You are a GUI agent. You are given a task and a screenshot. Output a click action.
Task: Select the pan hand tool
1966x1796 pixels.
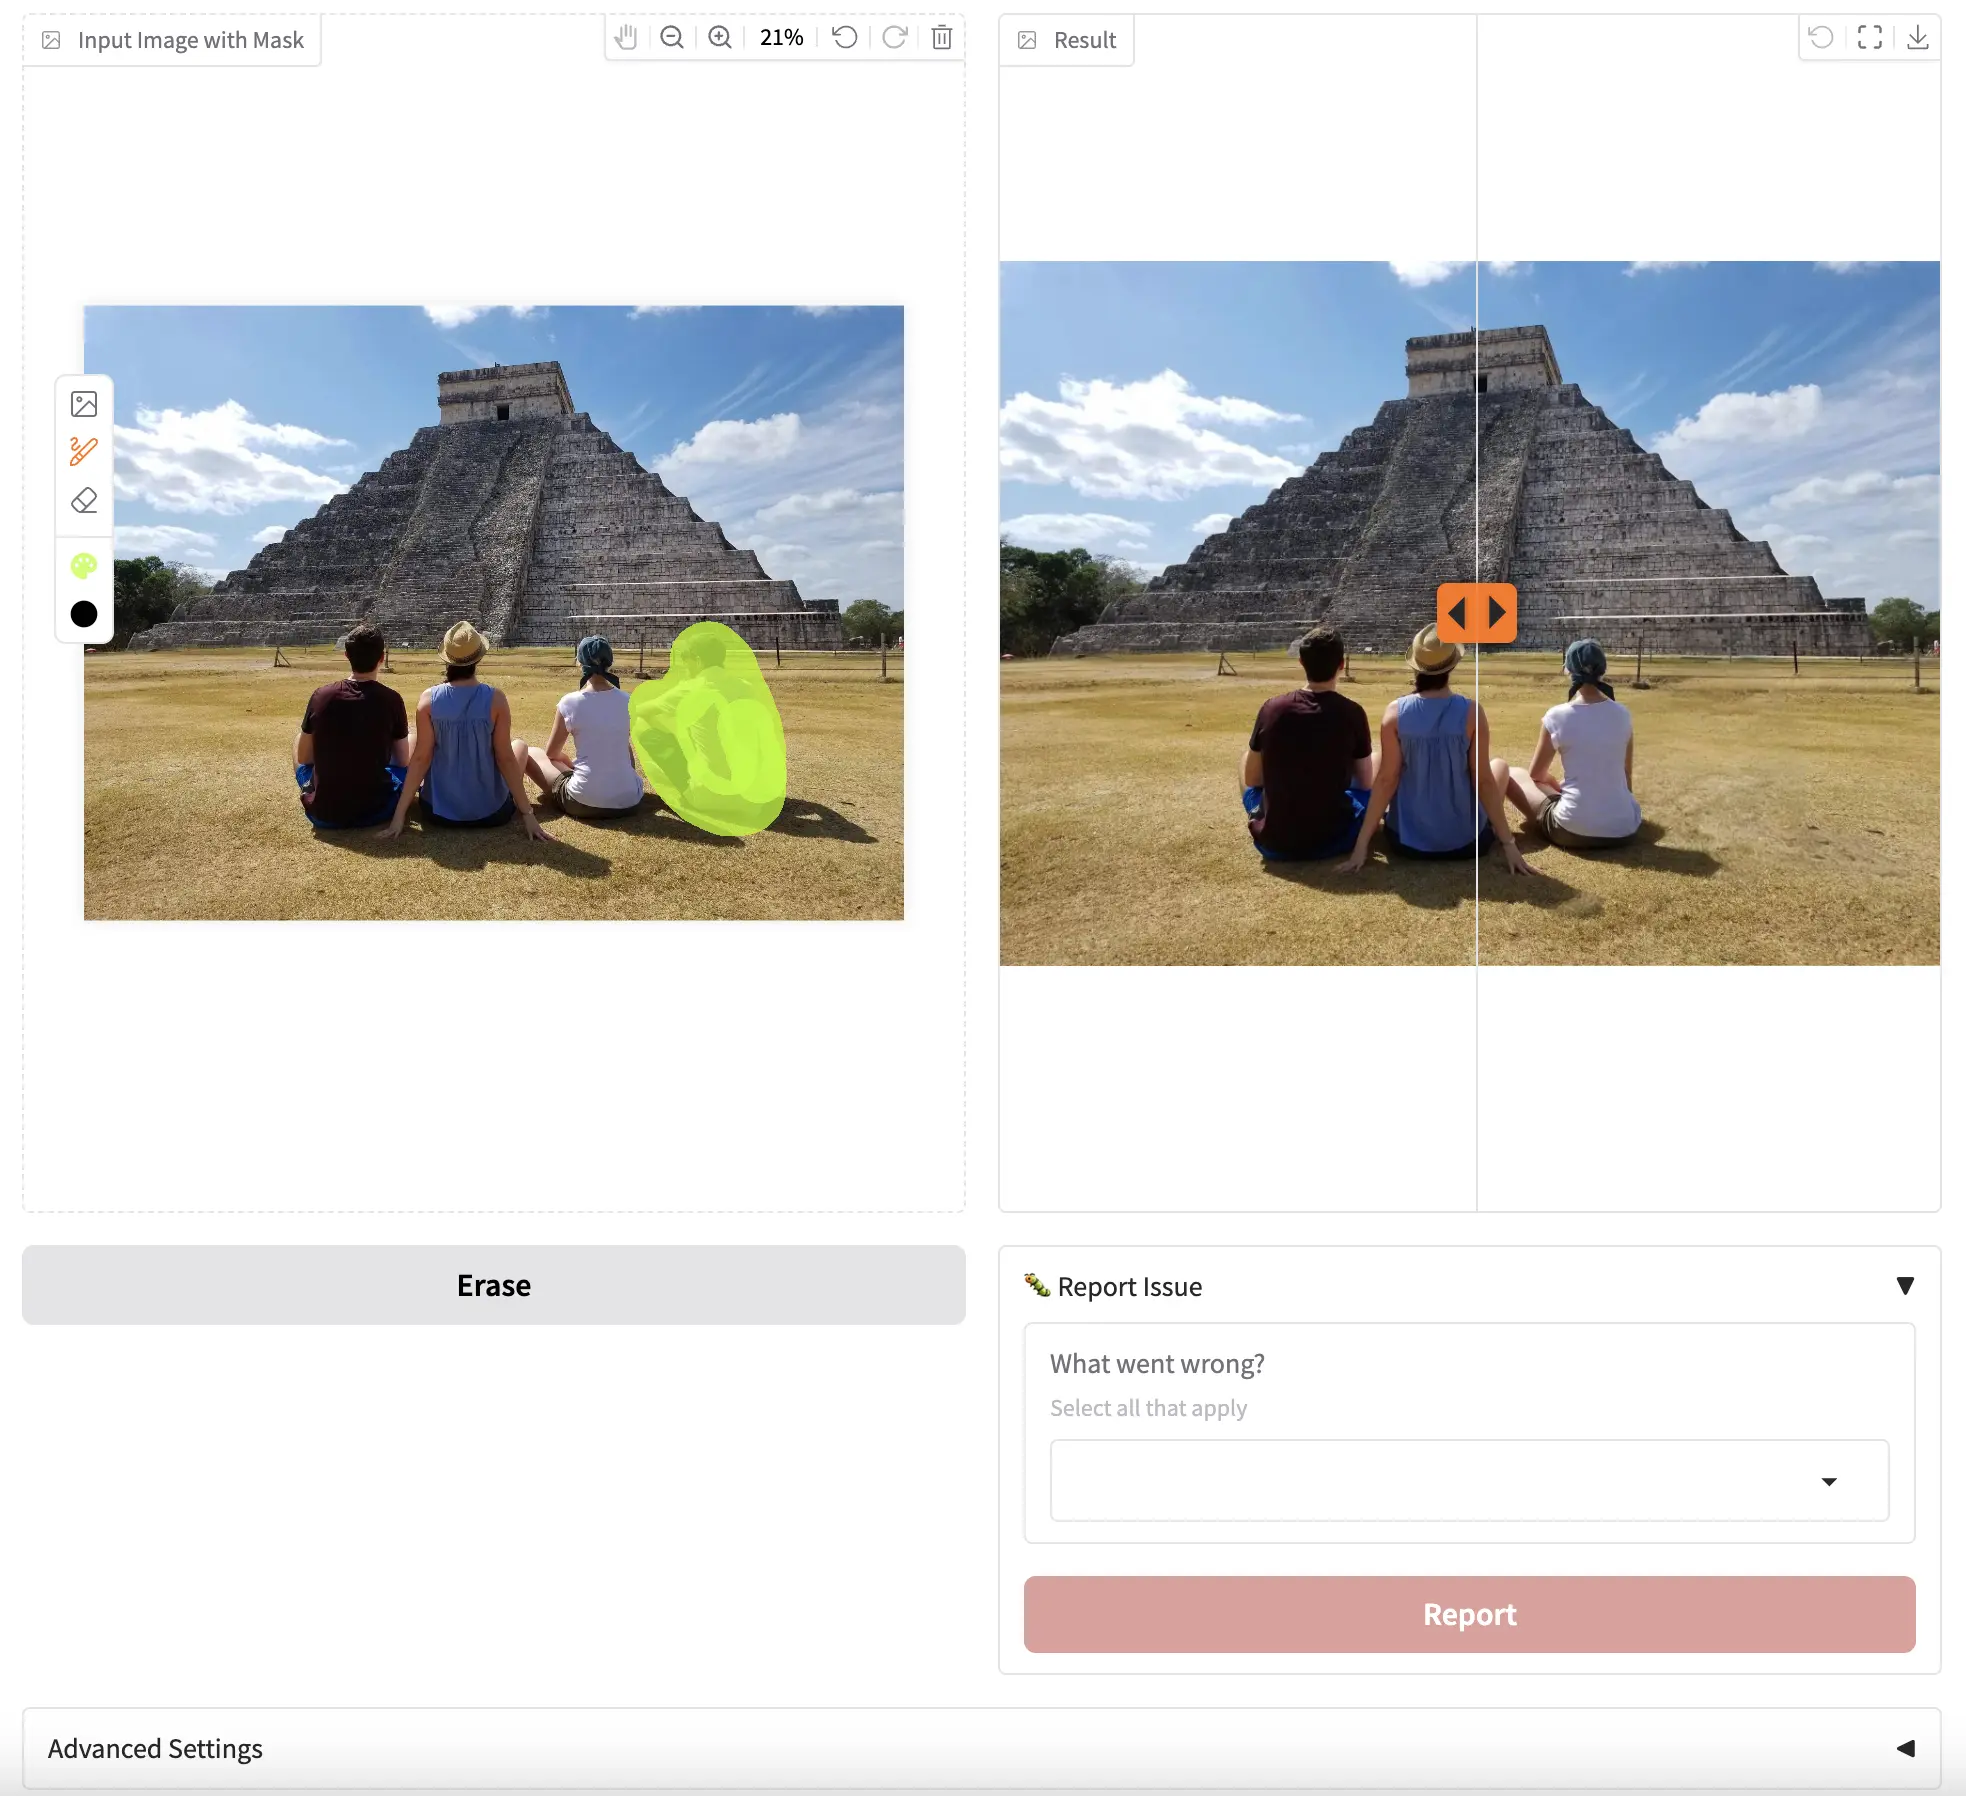[x=626, y=38]
